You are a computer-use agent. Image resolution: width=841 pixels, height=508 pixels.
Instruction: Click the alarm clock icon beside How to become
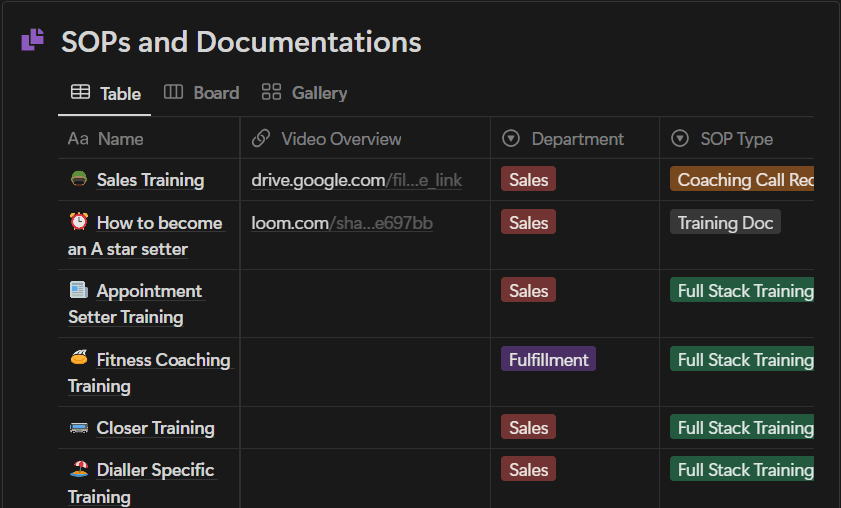pos(79,221)
